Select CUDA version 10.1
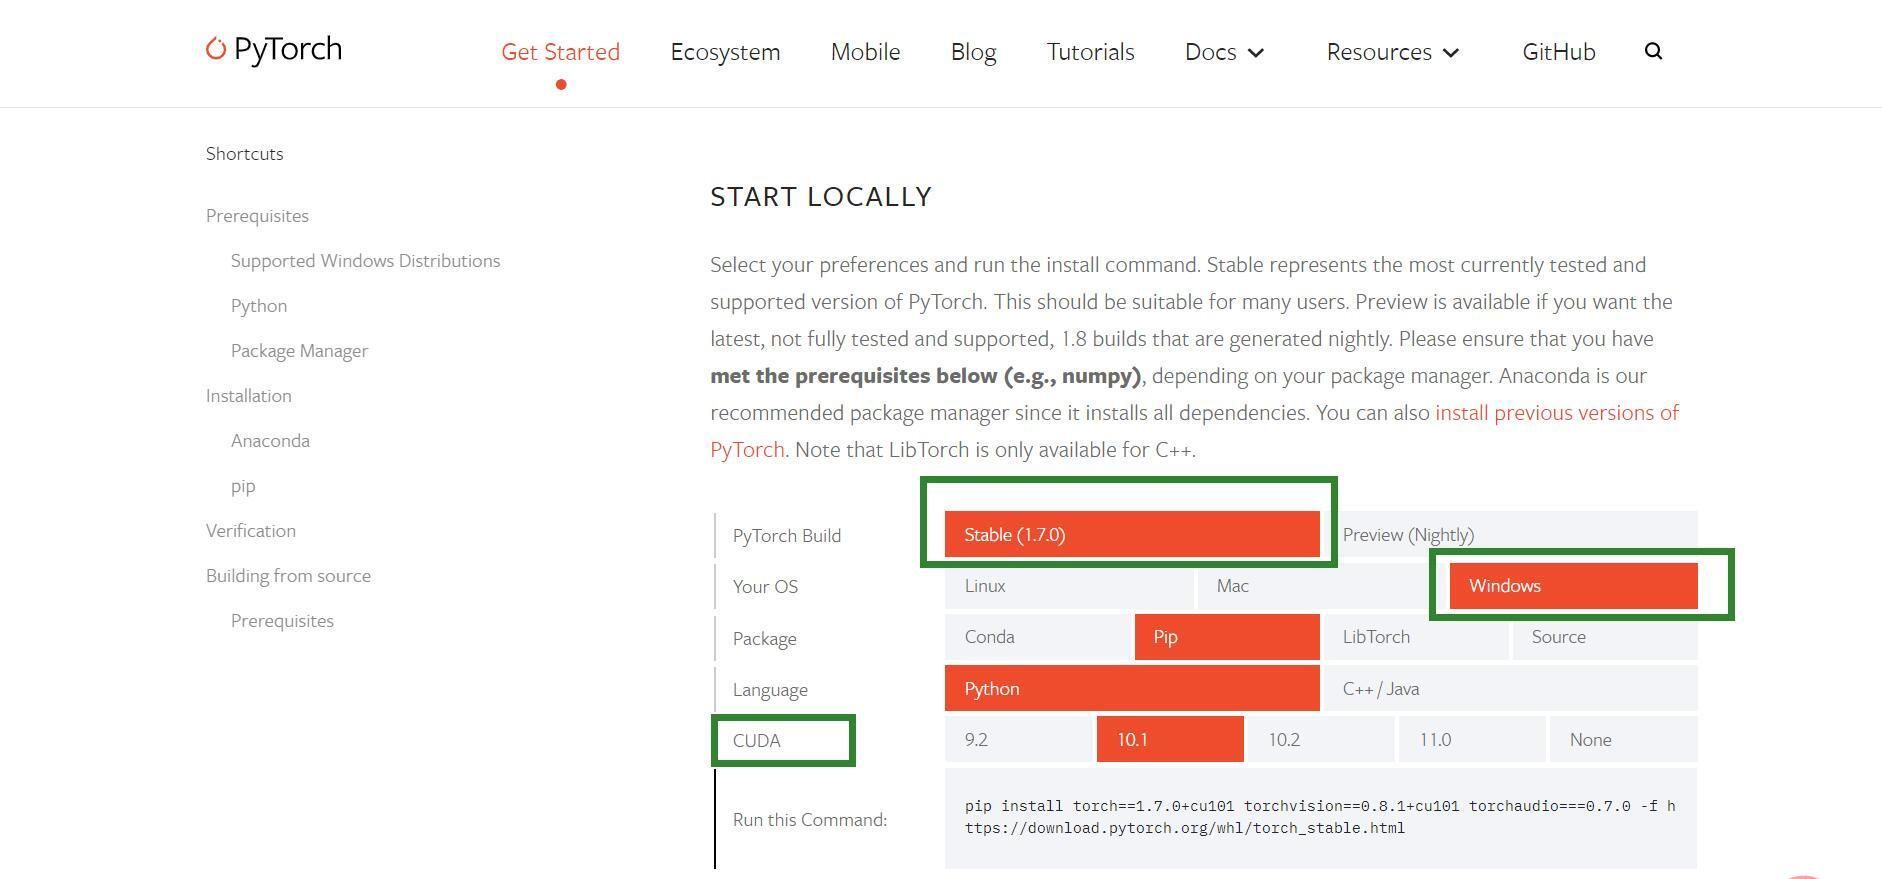 pos(1170,740)
